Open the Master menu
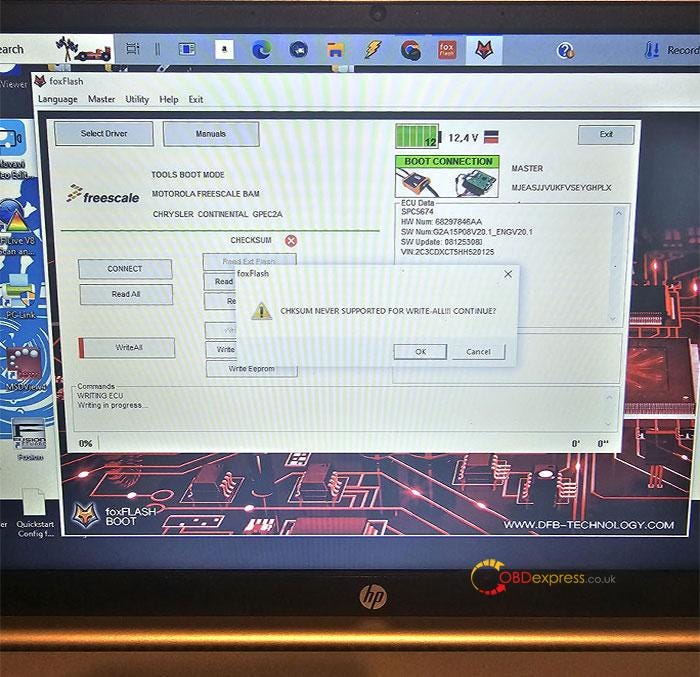Viewport: 700px width, 677px height. (101, 99)
